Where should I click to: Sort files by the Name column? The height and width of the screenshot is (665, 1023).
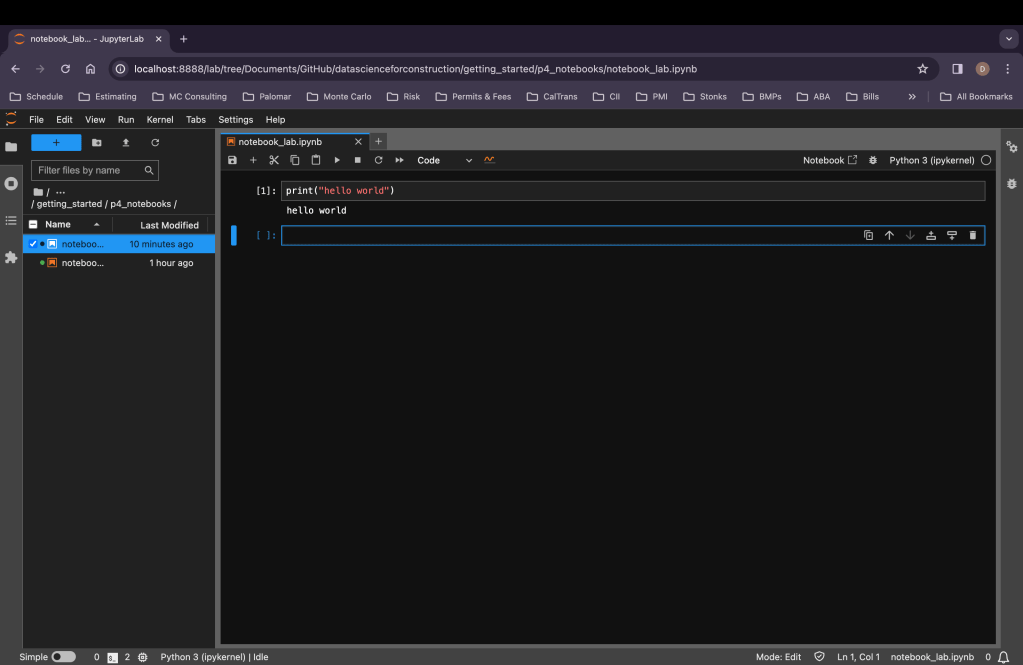tap(58, 225)
